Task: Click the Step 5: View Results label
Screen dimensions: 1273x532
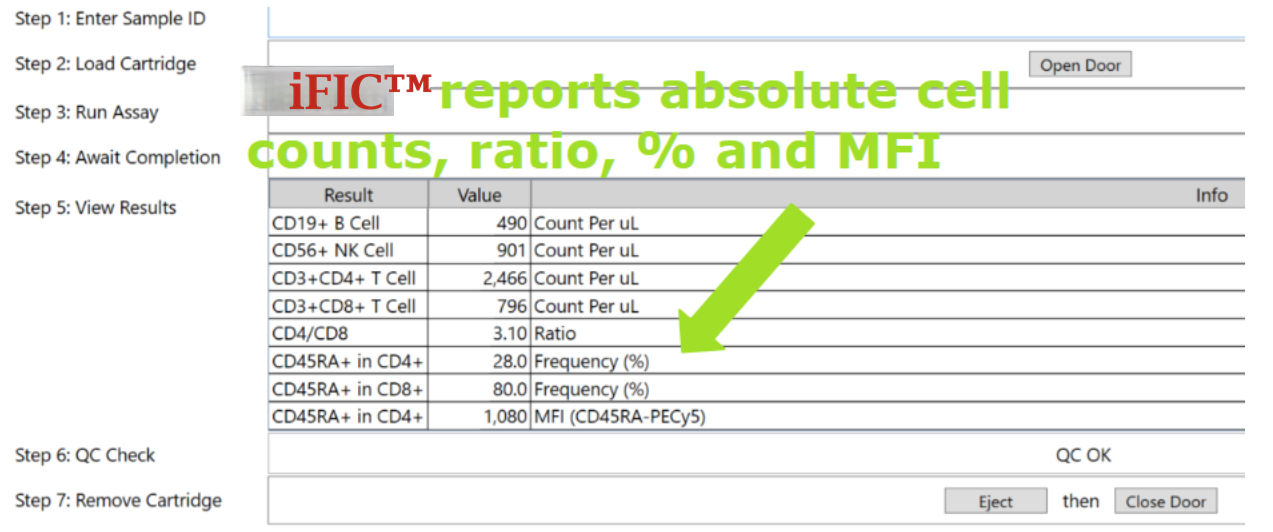Action: tap(95, 208)
